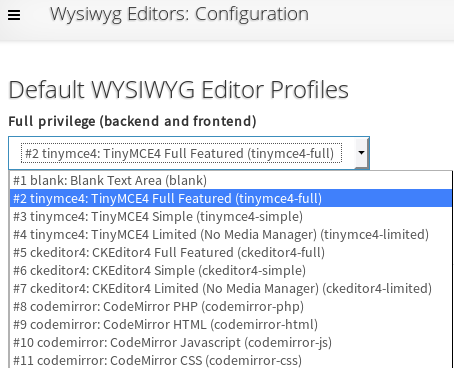The width and height of the screenshot is (454, 368).
Task: Choose '#6 ckeditor4: CKEditor4 Simple' option
Action: pos(231,271)
